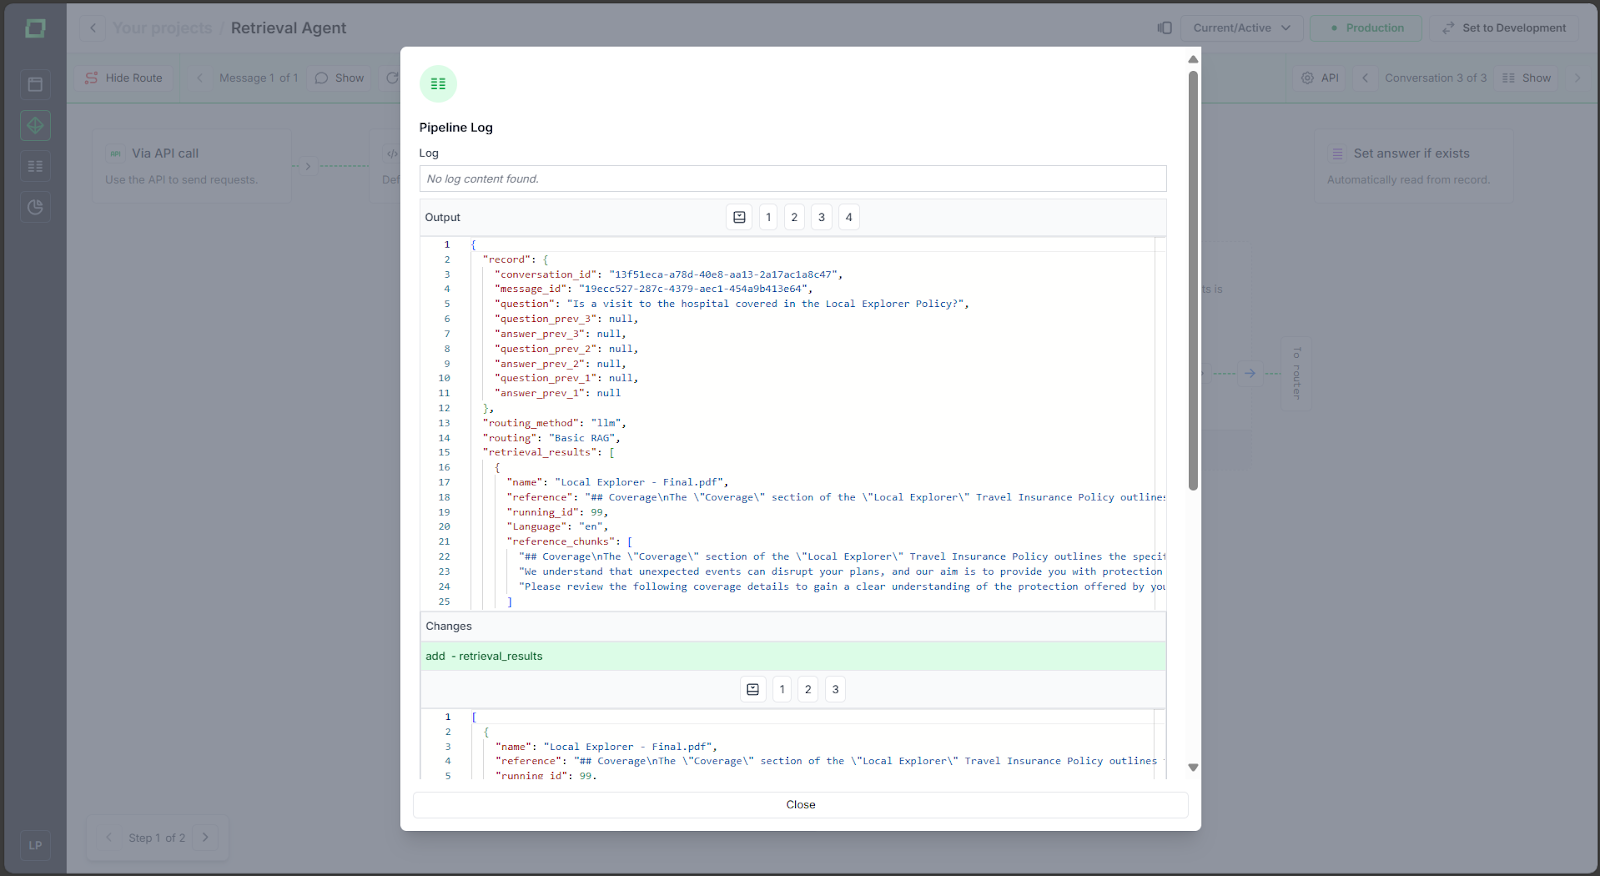Click the Set answer if exists node icon

pyautogui.click(x=1338, y=153)
